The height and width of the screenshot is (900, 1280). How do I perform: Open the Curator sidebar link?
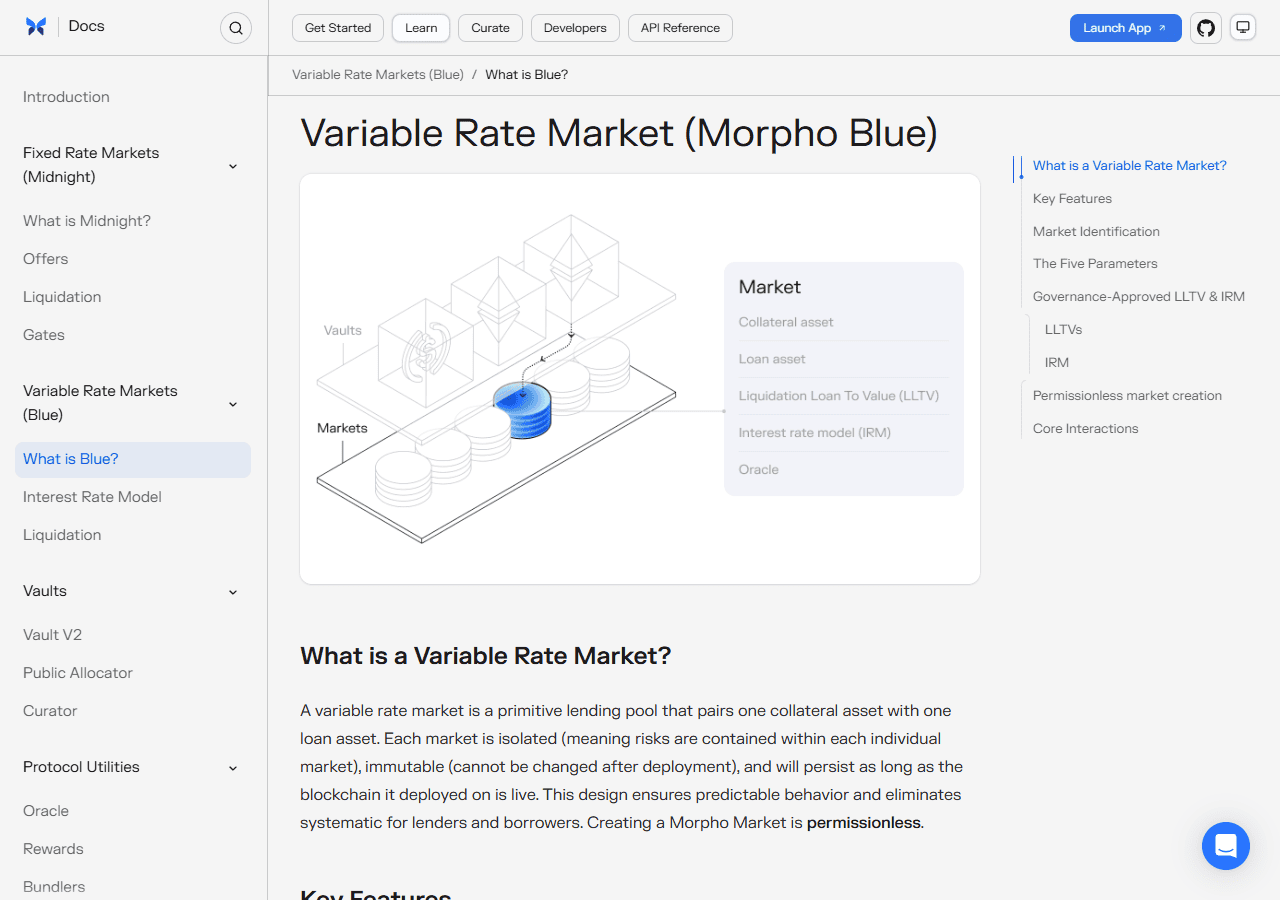tap(50, 711)
